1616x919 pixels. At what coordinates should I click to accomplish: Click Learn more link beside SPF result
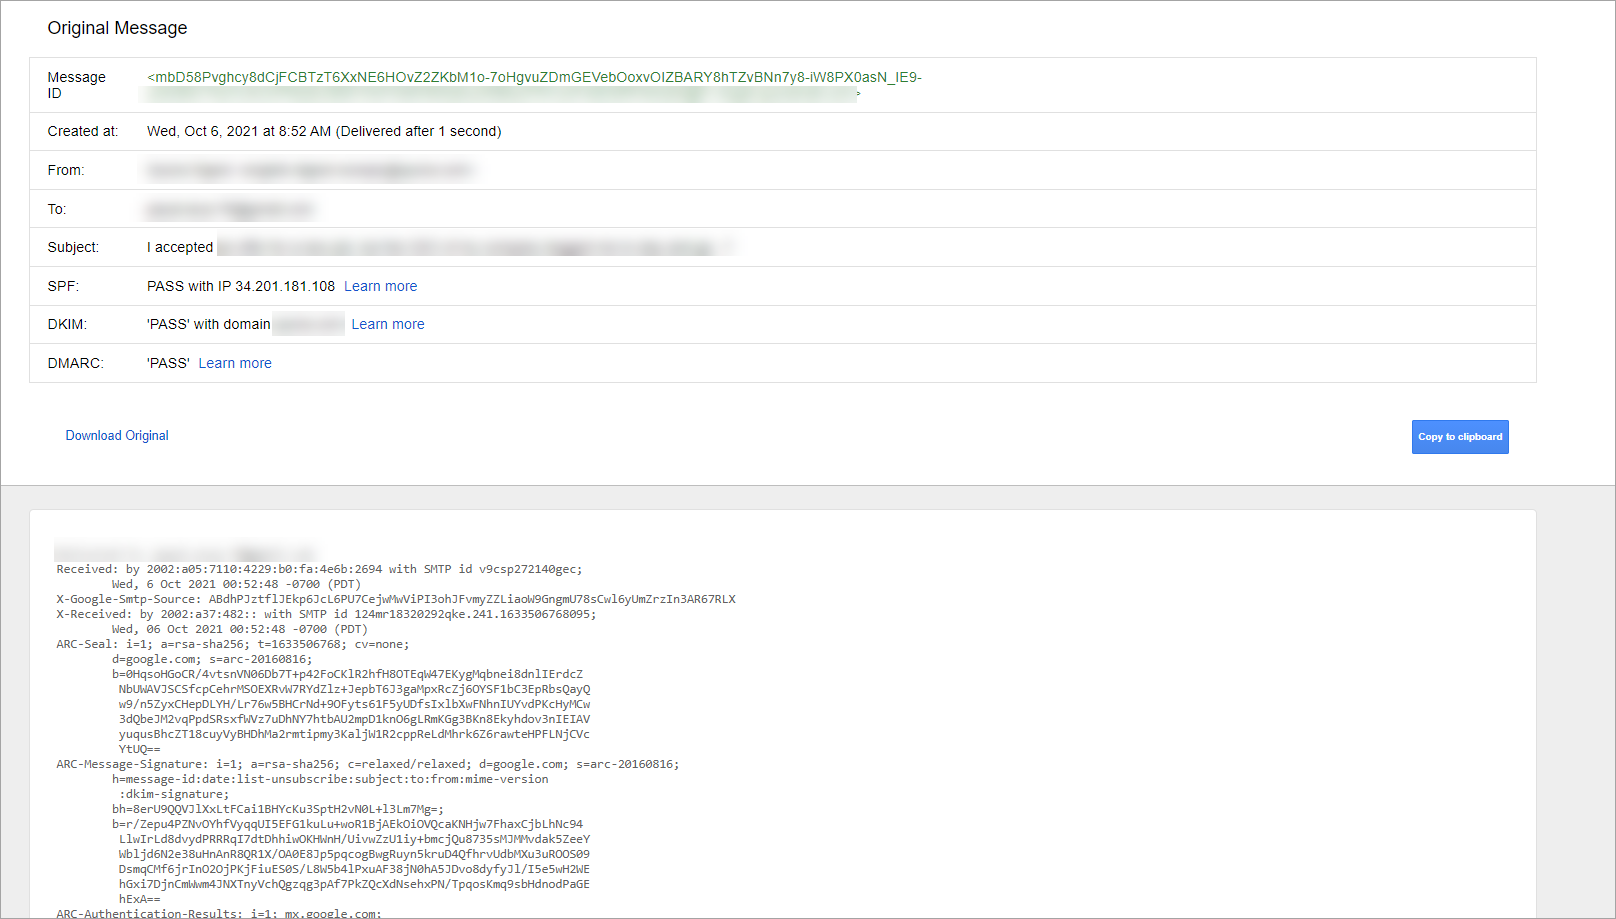(x=380, y=286)
